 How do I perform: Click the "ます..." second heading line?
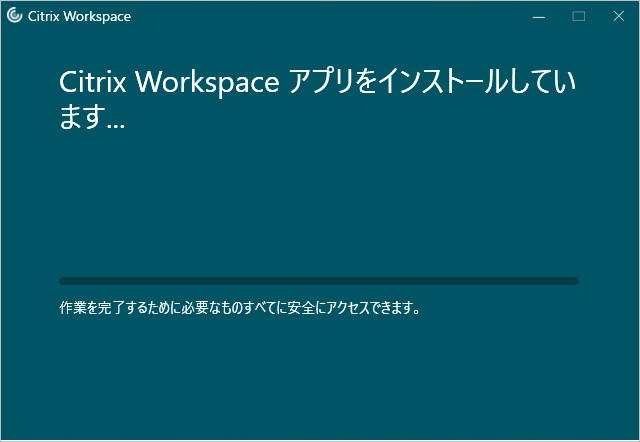(x=92, y=120)
